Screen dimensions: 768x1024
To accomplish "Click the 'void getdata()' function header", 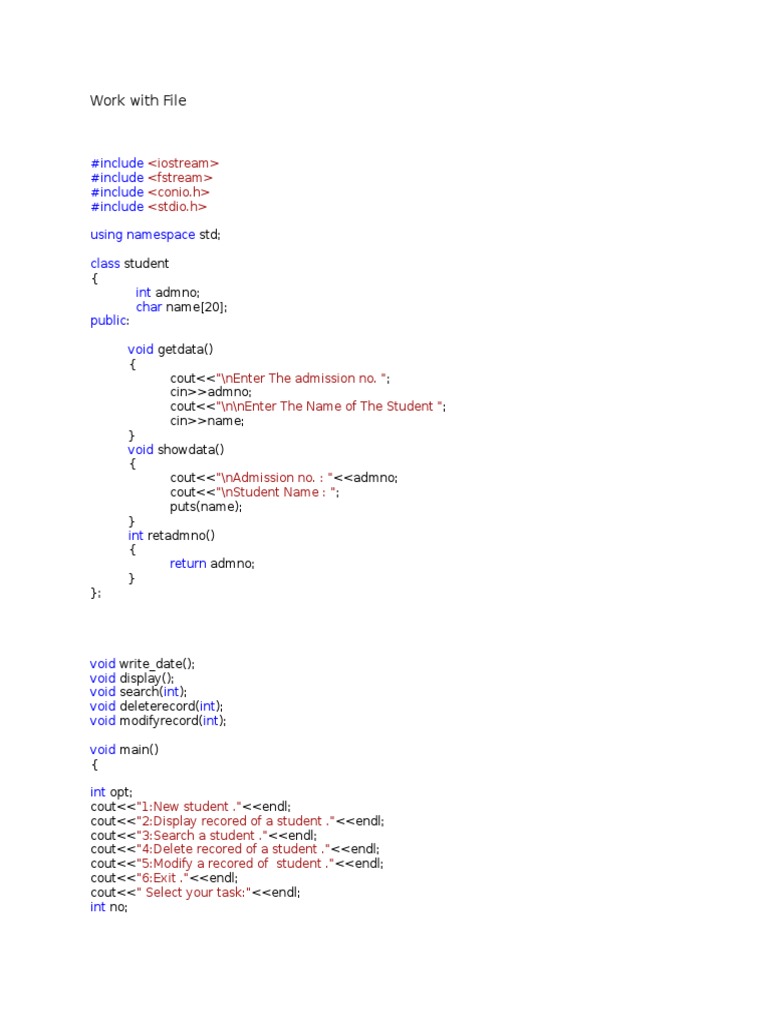I will point(170,349).
